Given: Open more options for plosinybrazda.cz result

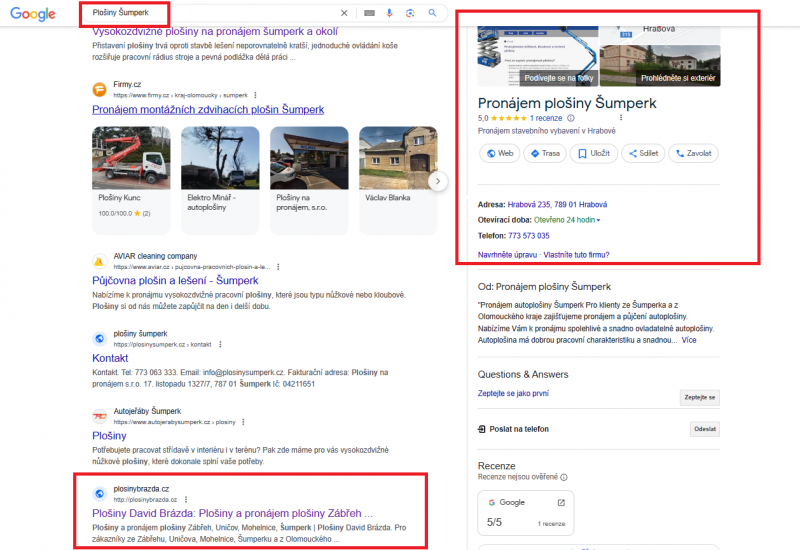Looking at the screenshot, I should [x=186, y=499].
